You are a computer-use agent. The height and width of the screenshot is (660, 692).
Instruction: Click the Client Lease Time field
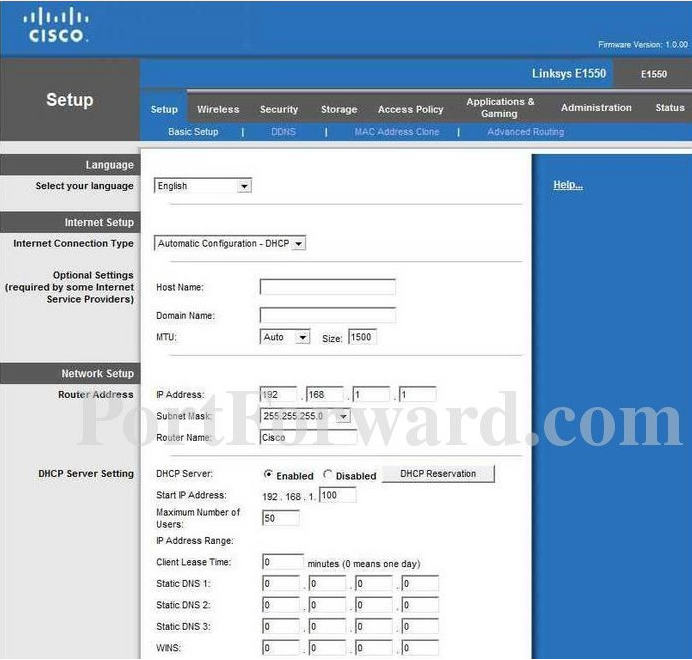point(282,562)
